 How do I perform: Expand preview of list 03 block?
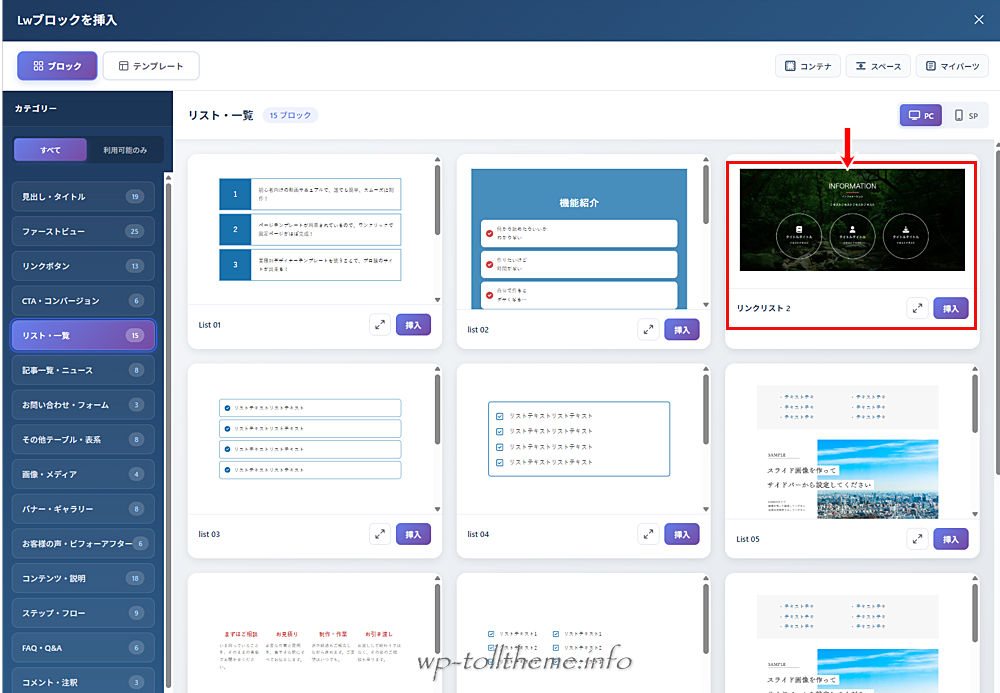pyautogui.click(x=379, y=534)
